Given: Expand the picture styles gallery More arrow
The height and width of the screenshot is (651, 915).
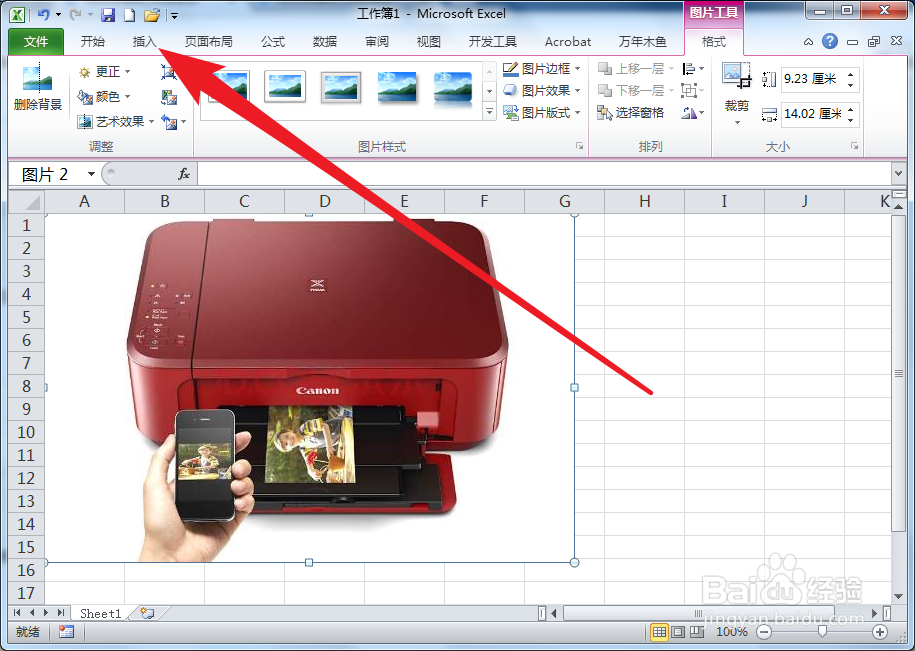Looking at the screenshot, I should pos(490,111).
